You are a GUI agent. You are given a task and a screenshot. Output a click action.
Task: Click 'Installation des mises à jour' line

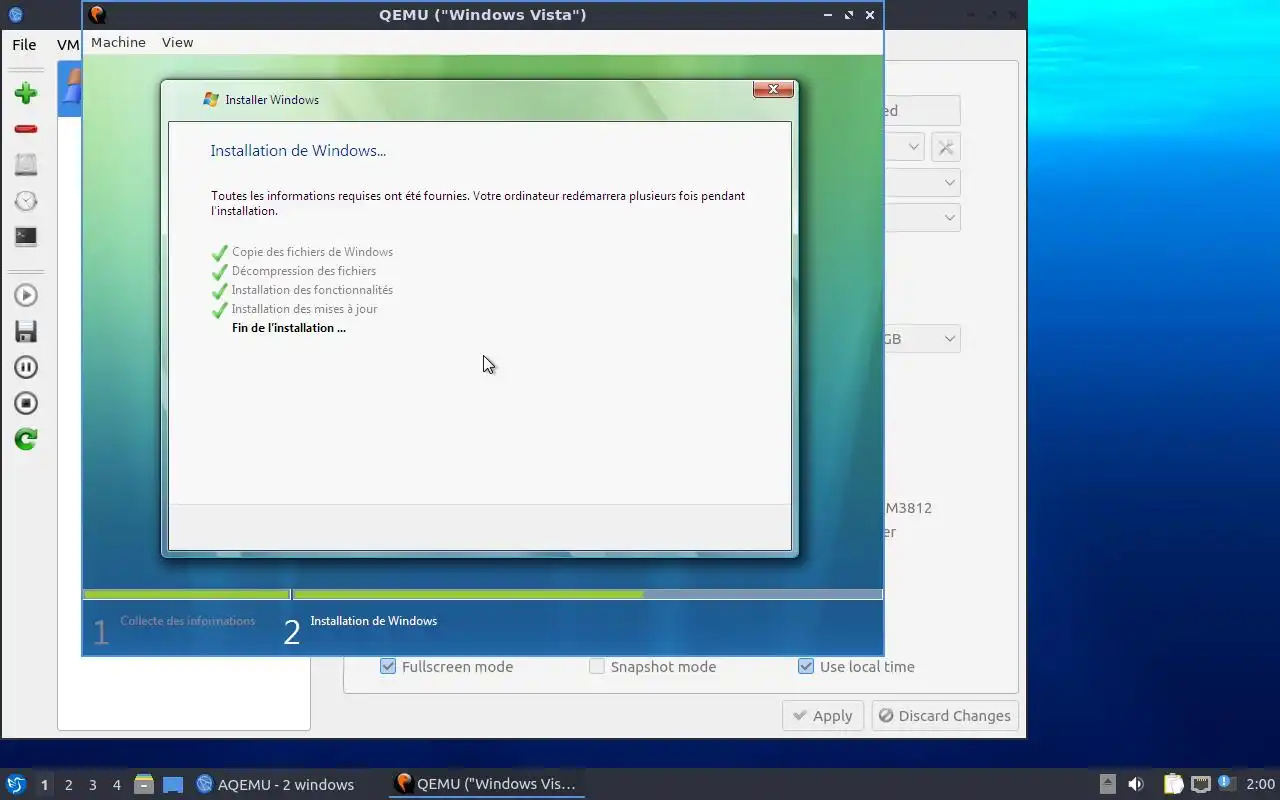(x=304, y=309)
